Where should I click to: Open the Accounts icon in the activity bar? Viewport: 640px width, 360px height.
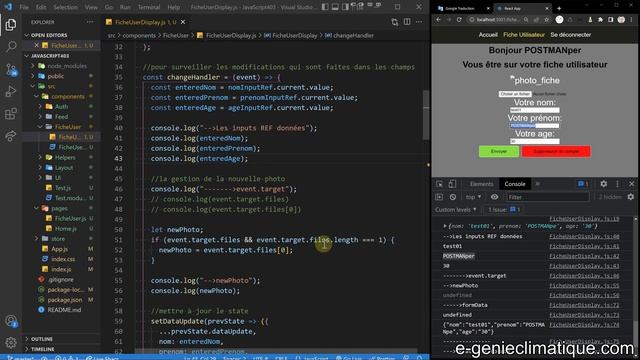[x=11, y=321]
